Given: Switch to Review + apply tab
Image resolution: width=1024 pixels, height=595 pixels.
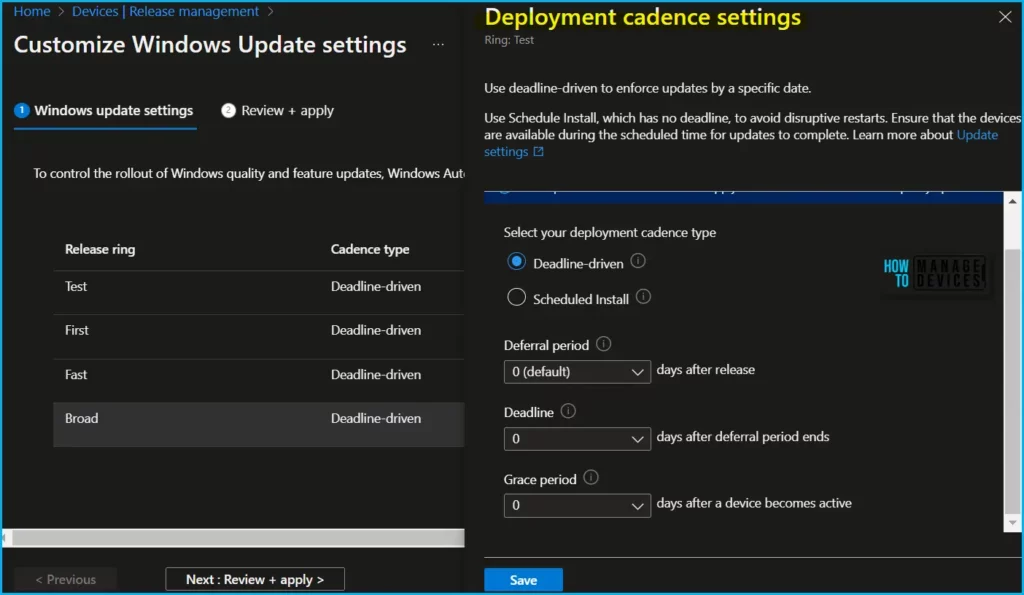Looking at the screenshot, I should tap(278, 110).
